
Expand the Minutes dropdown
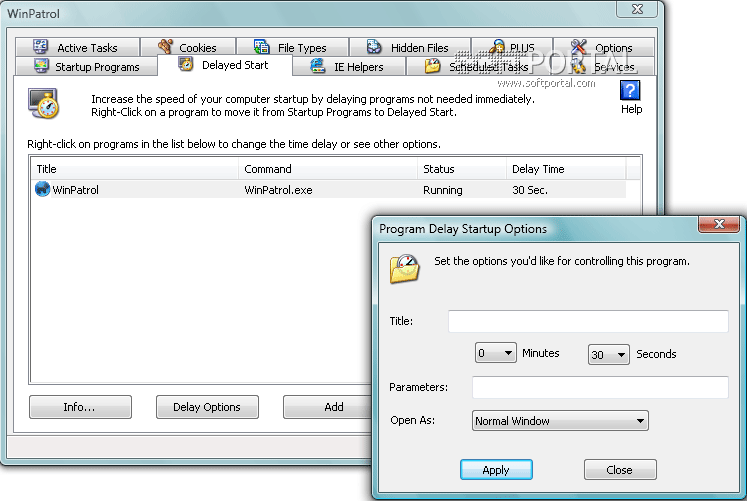coord(495,353)
